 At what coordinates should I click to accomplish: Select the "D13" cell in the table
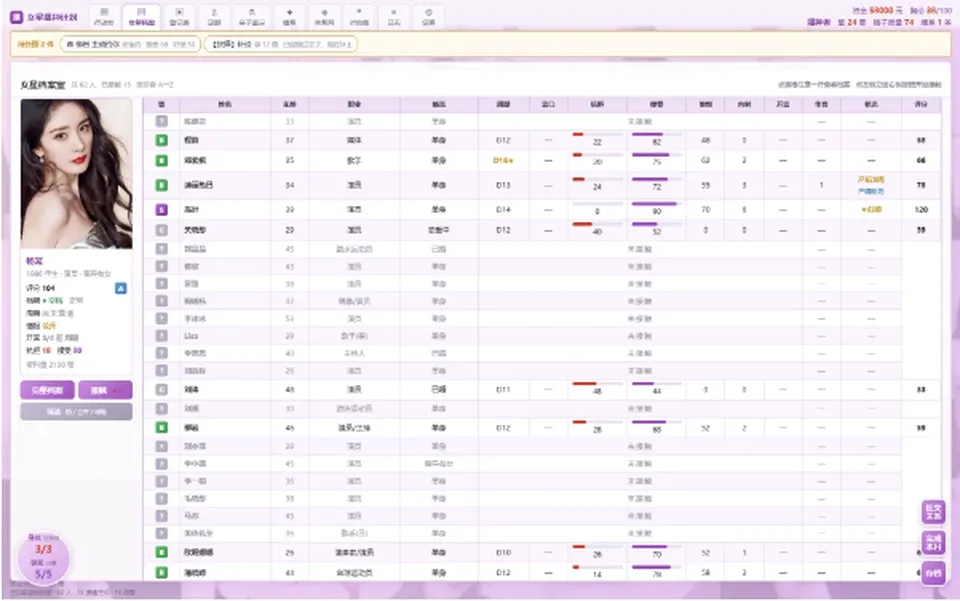(x=503, y=185)
